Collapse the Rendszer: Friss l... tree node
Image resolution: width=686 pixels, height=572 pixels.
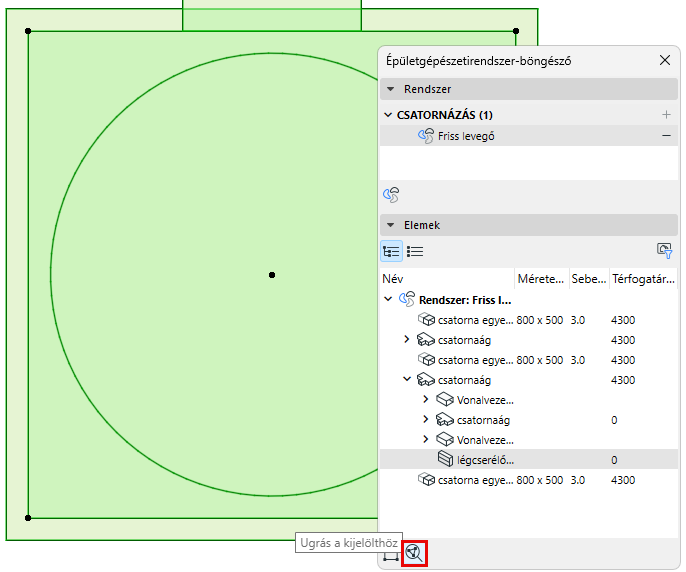coord(388,299)
